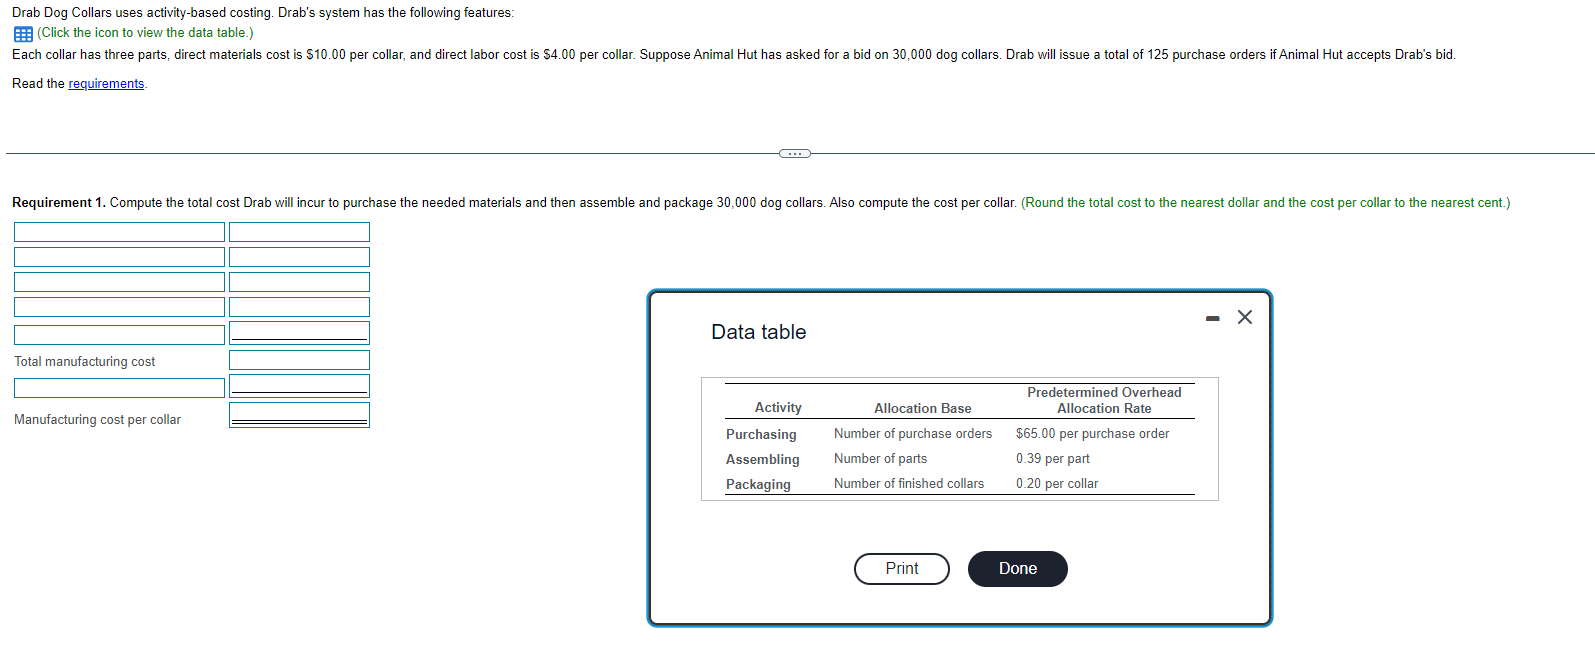Image resolution: width=1595 pixels, height=662 pixels.
Task: Click the first label field in row one
Action: click(x=119, y=231)
